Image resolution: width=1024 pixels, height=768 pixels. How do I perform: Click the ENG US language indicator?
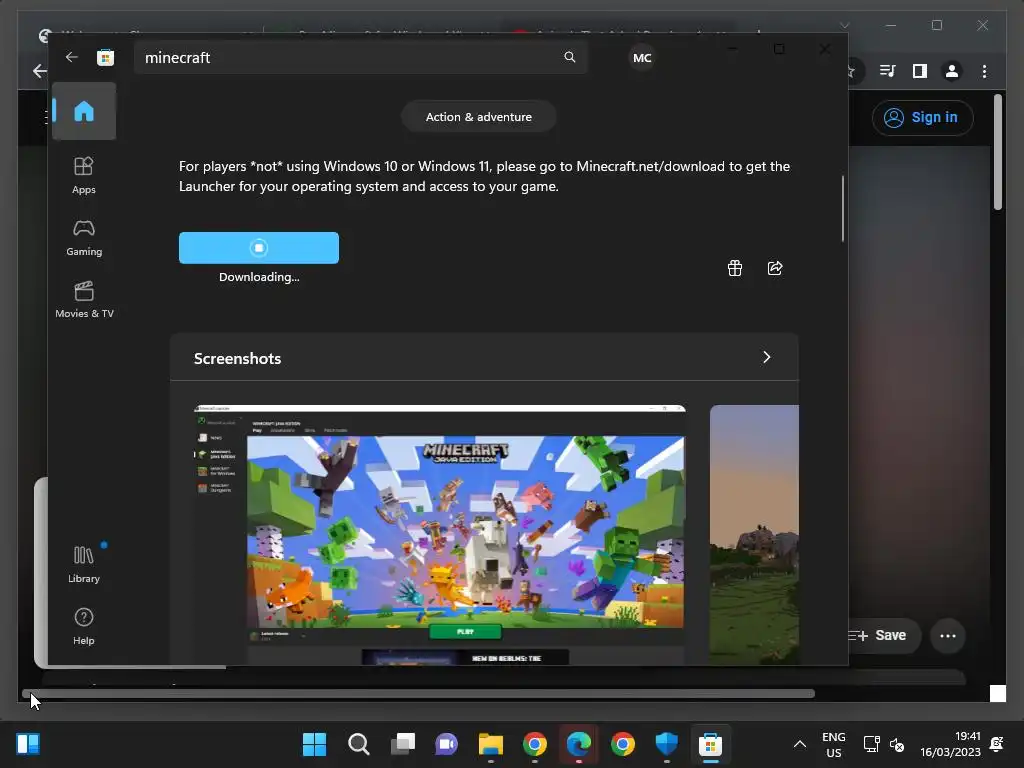tap(833, 744)
